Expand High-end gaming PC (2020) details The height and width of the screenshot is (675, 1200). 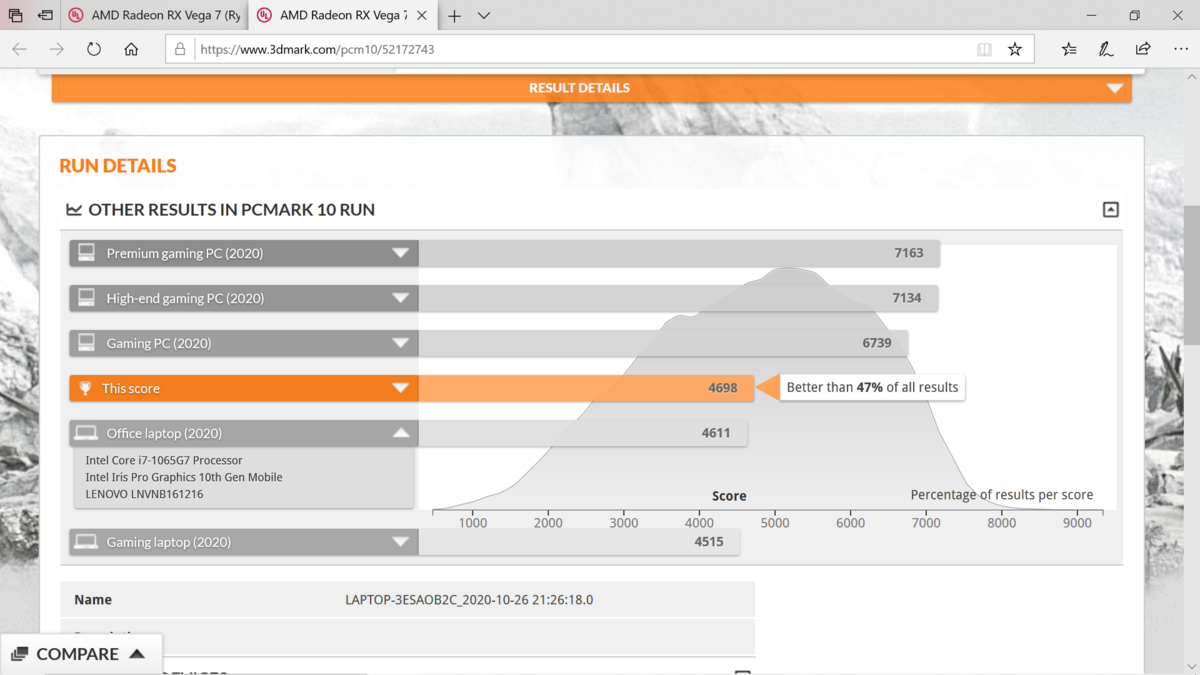[400, 298]
